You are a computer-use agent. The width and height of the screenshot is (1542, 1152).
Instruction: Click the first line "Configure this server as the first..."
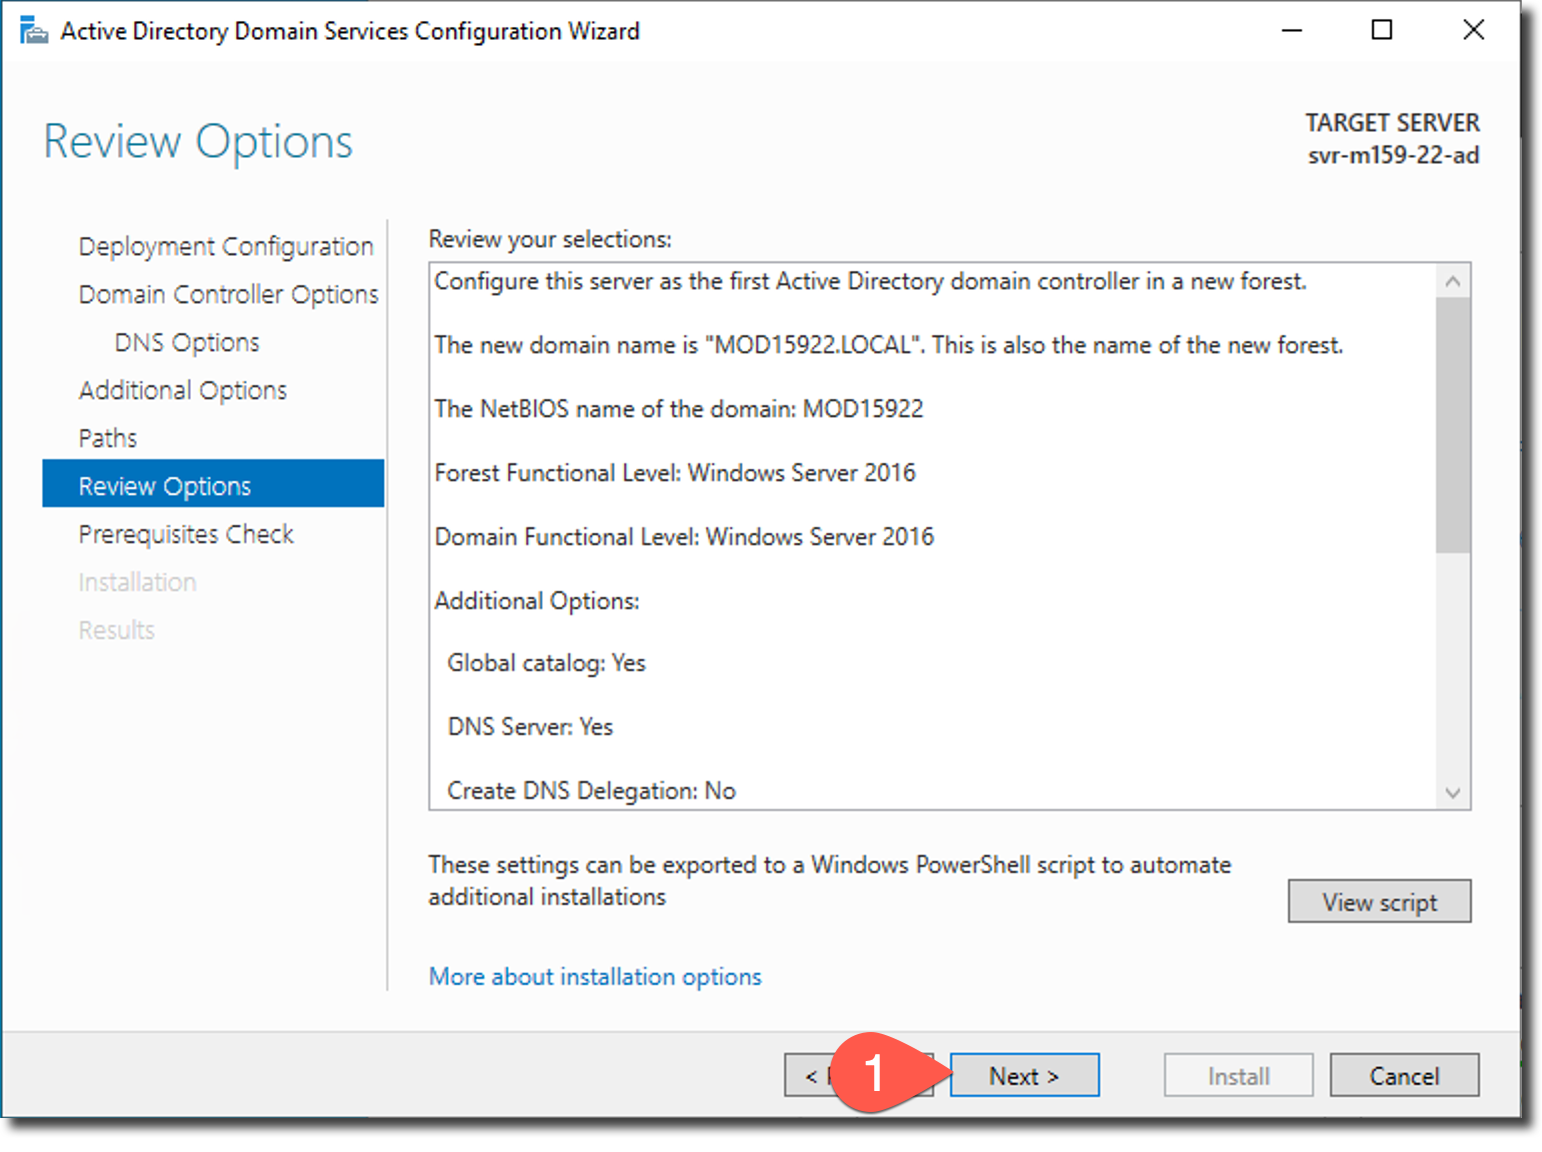870,281
